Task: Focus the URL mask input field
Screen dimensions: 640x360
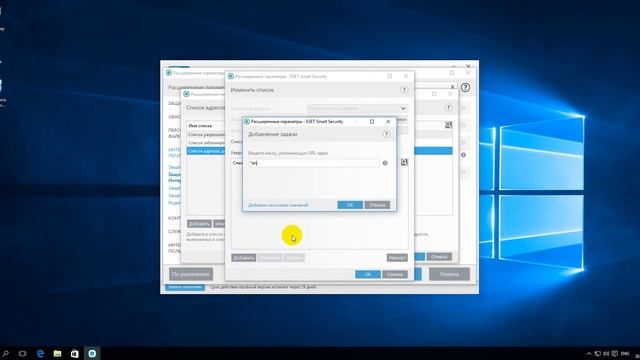Action: point(313,163)
